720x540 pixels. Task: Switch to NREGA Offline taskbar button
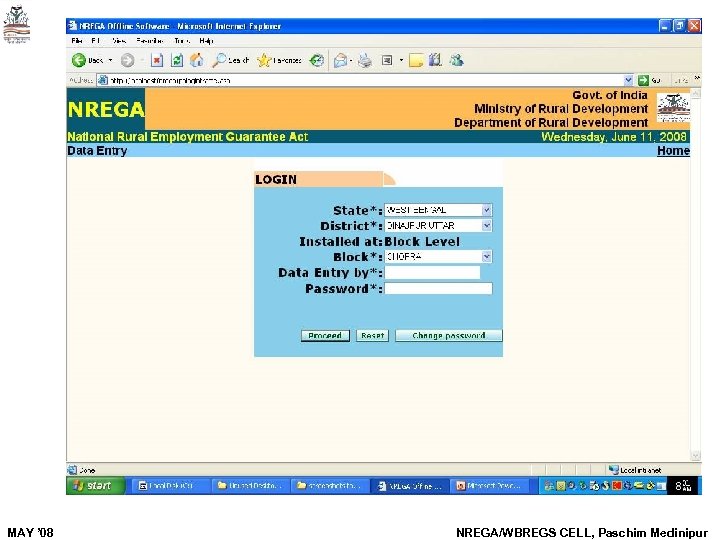coord(410,486)
